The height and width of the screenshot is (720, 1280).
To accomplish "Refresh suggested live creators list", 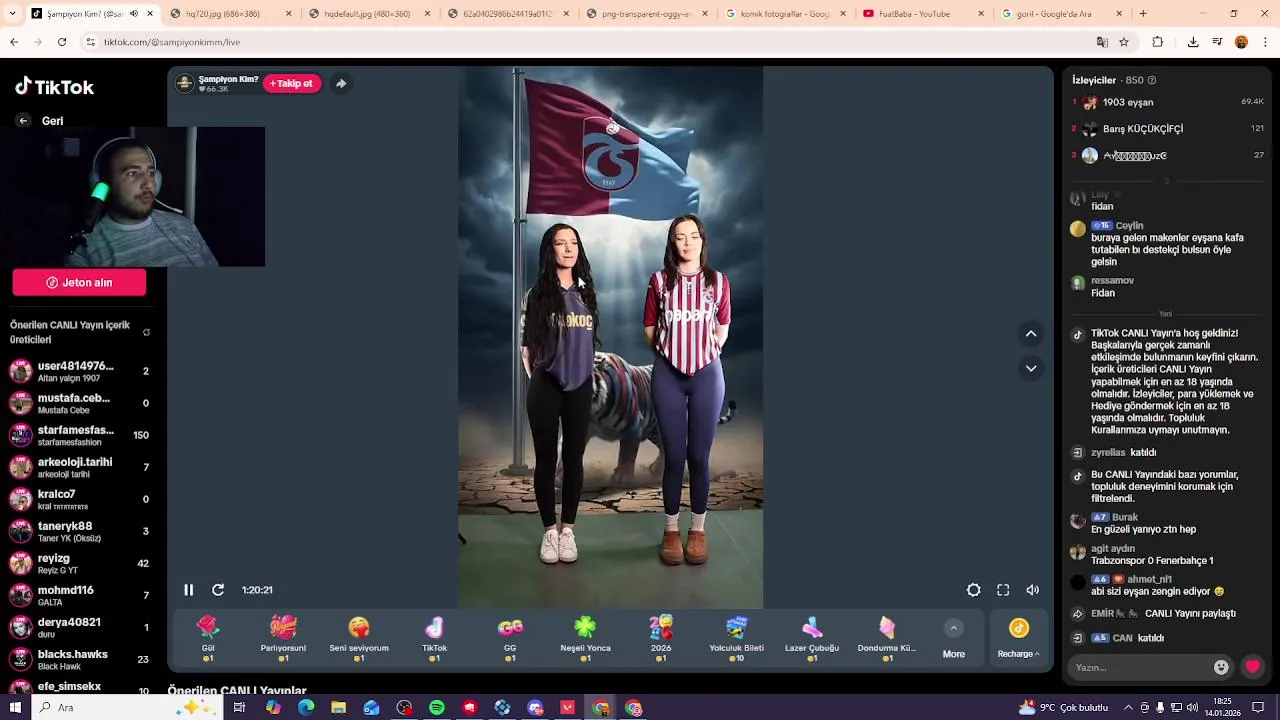I will [x=146, y=332].
